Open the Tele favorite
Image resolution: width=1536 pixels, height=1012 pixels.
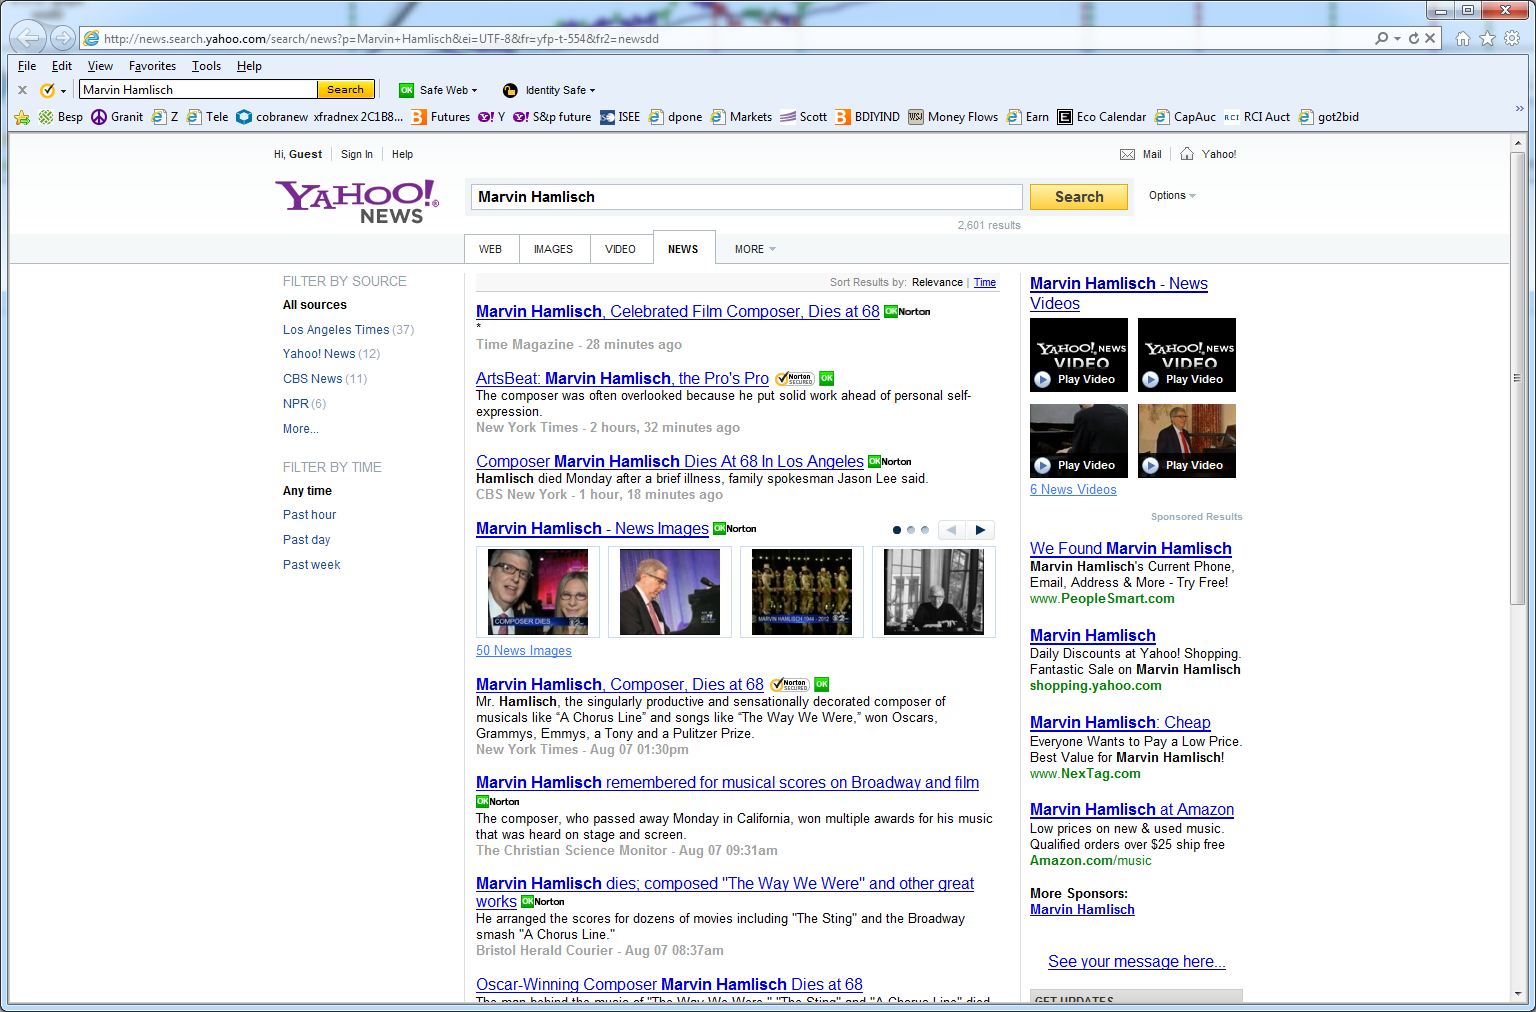(x=207, y=117)
